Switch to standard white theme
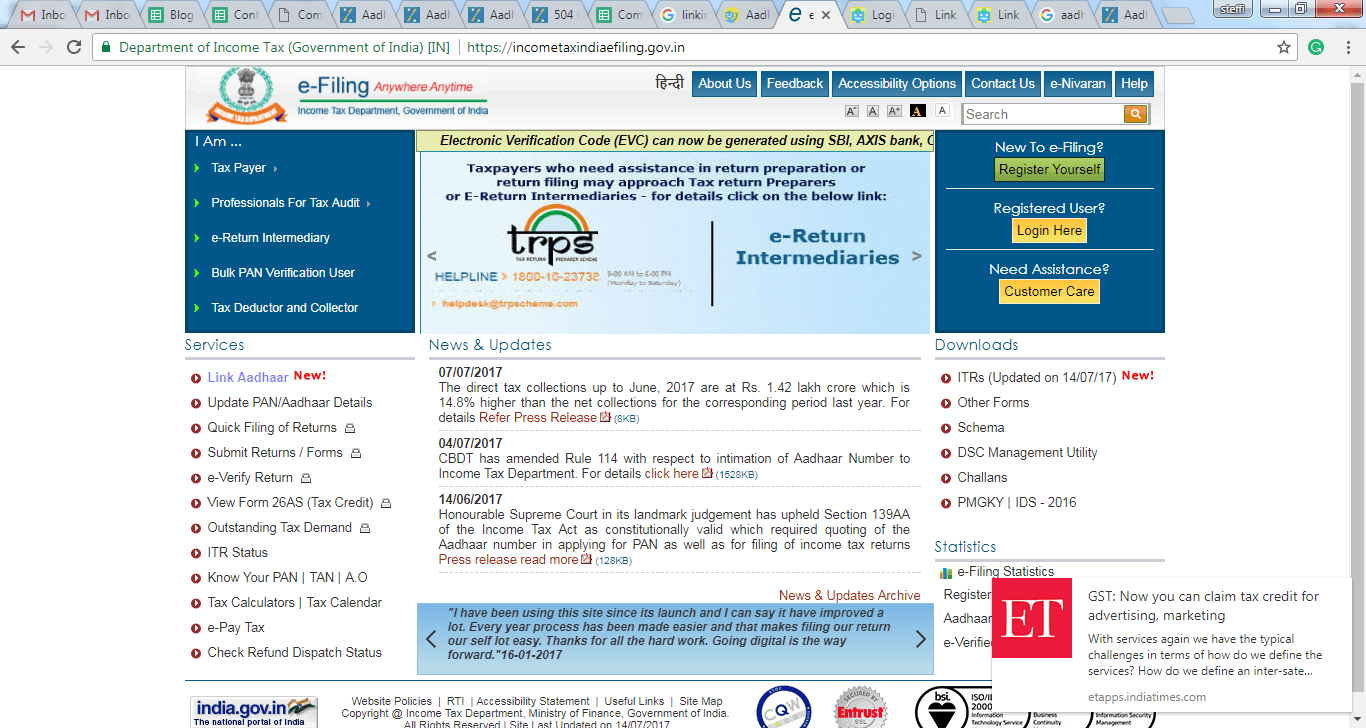Viewport: 1366px width, 728px height. point(942,111)
